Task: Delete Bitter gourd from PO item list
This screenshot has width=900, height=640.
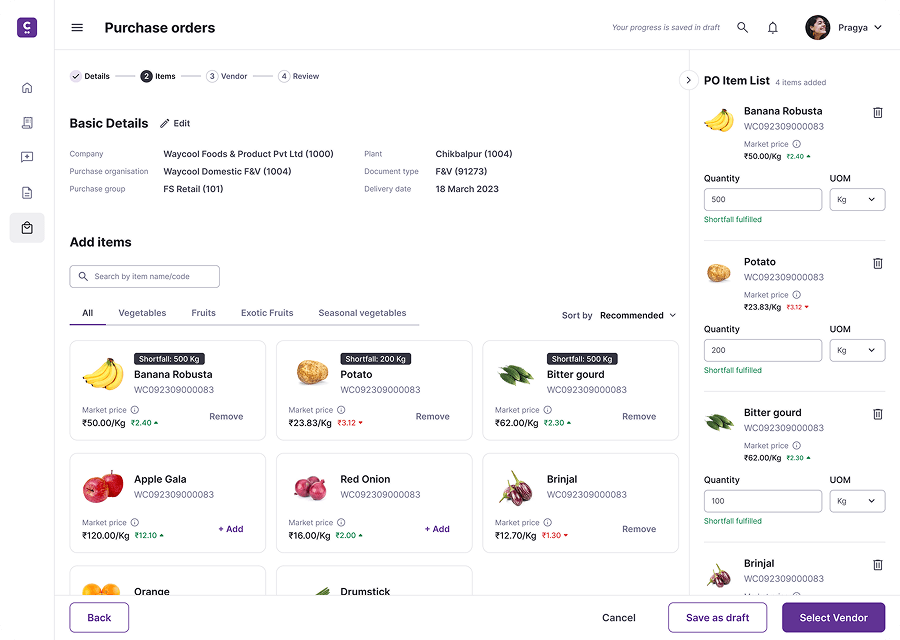Action: click(x=878, y=414)
